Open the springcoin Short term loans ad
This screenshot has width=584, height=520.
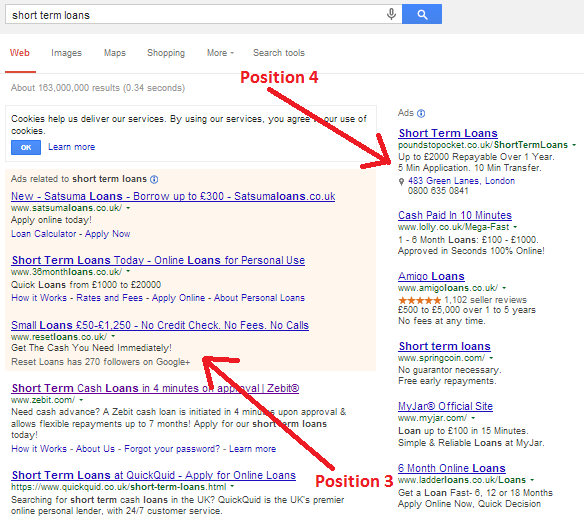pos(444,346)
